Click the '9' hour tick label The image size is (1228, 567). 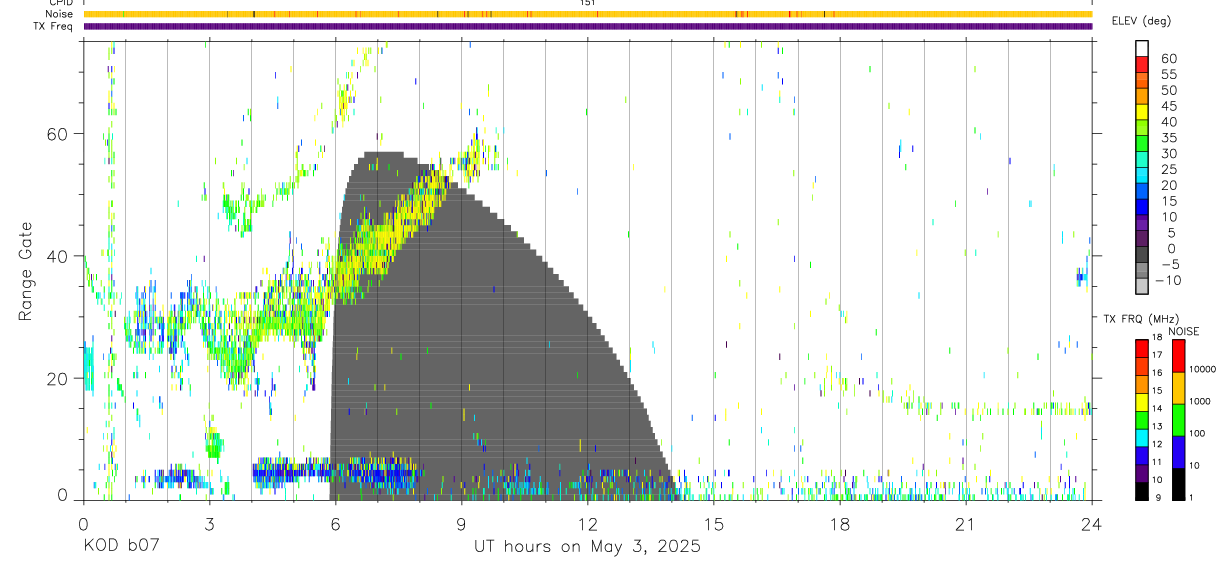point(461,524)
